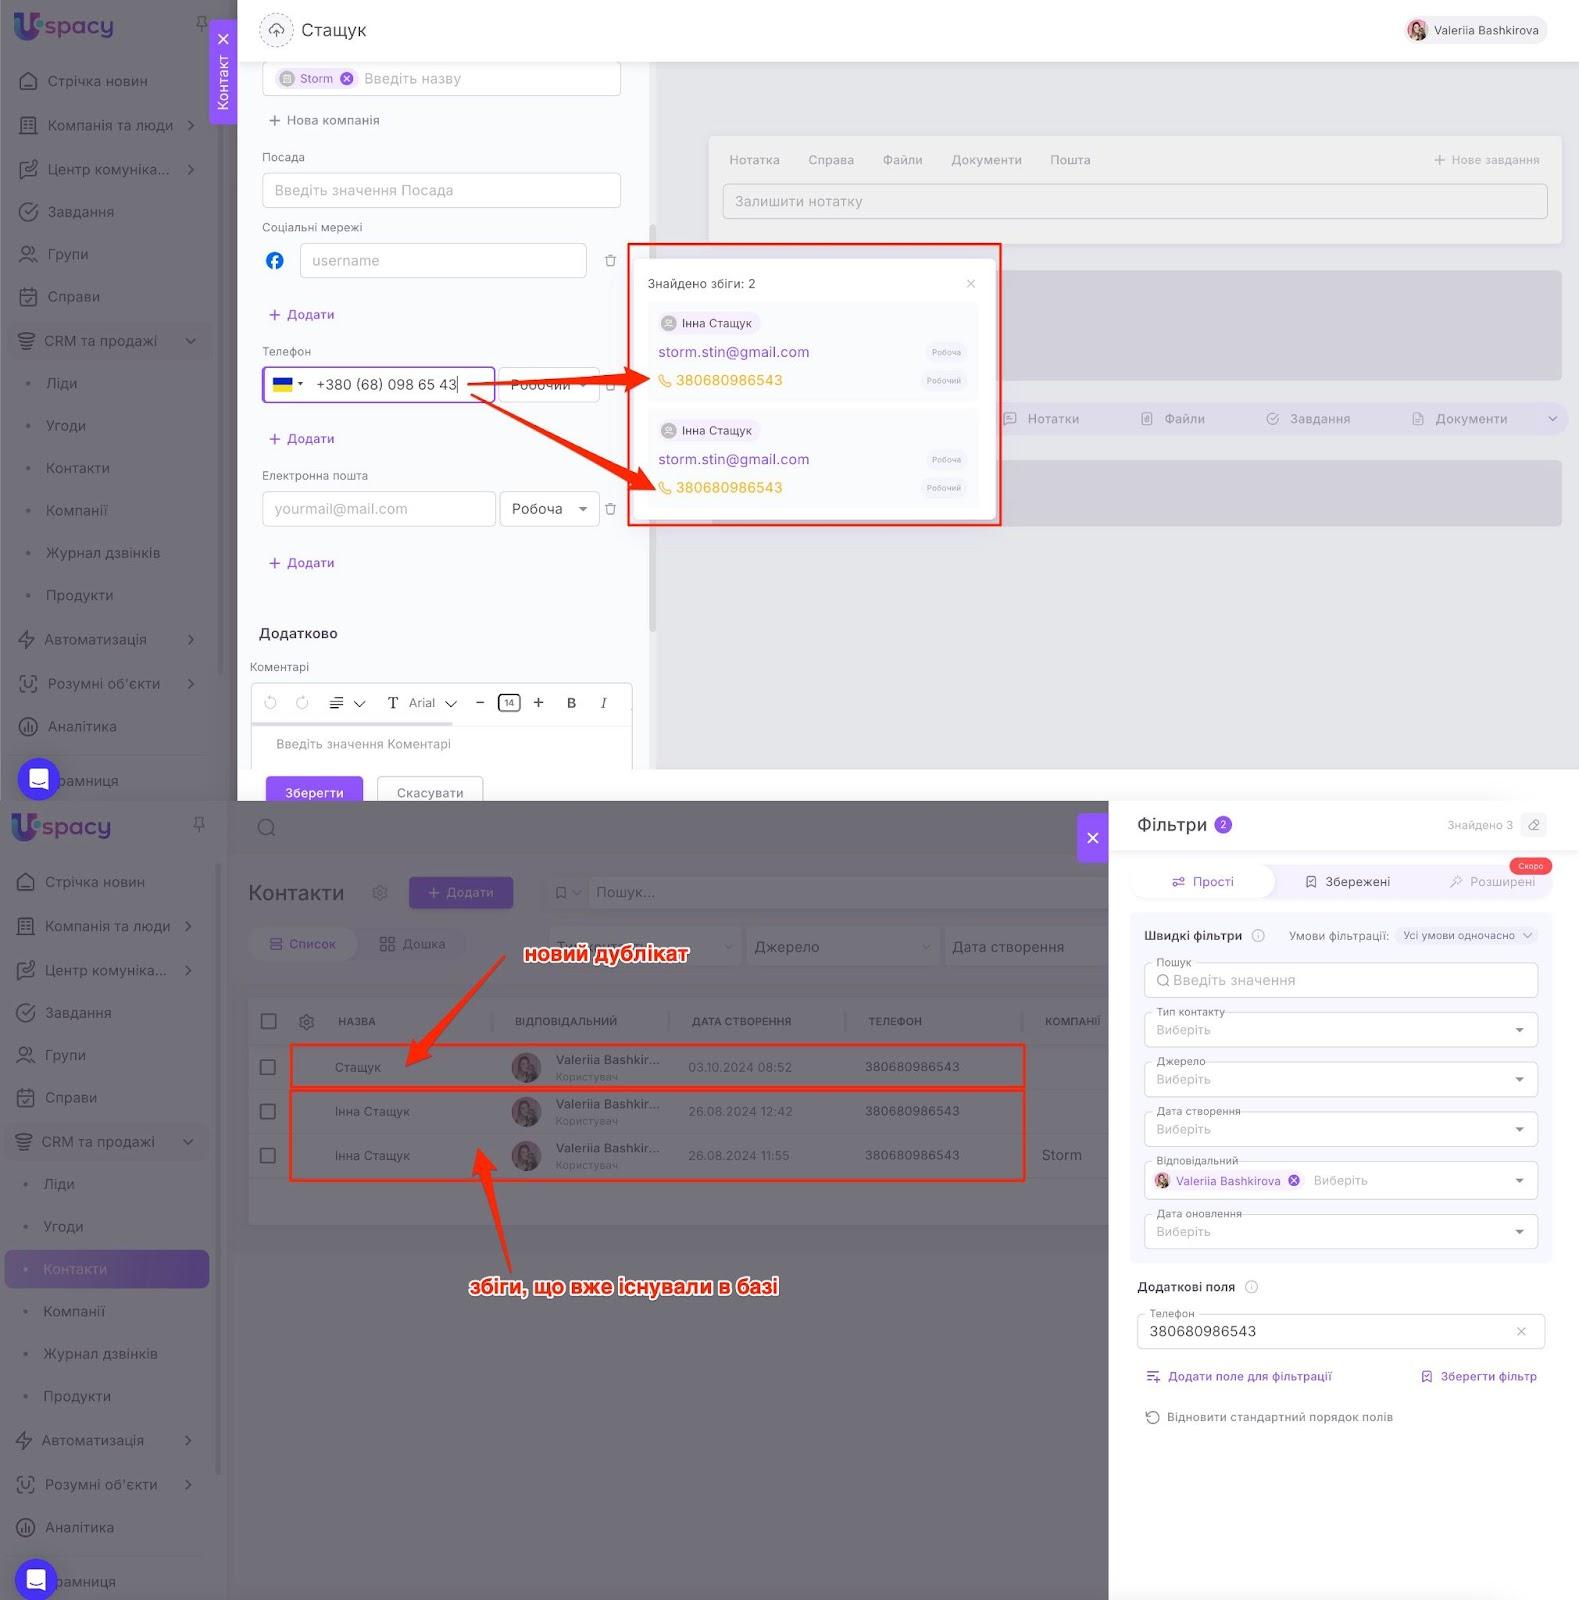Image resolution: width=1579 pixels, height=1600 pixels.
Task: Select the Список view tab
Action: pos(303,944)
